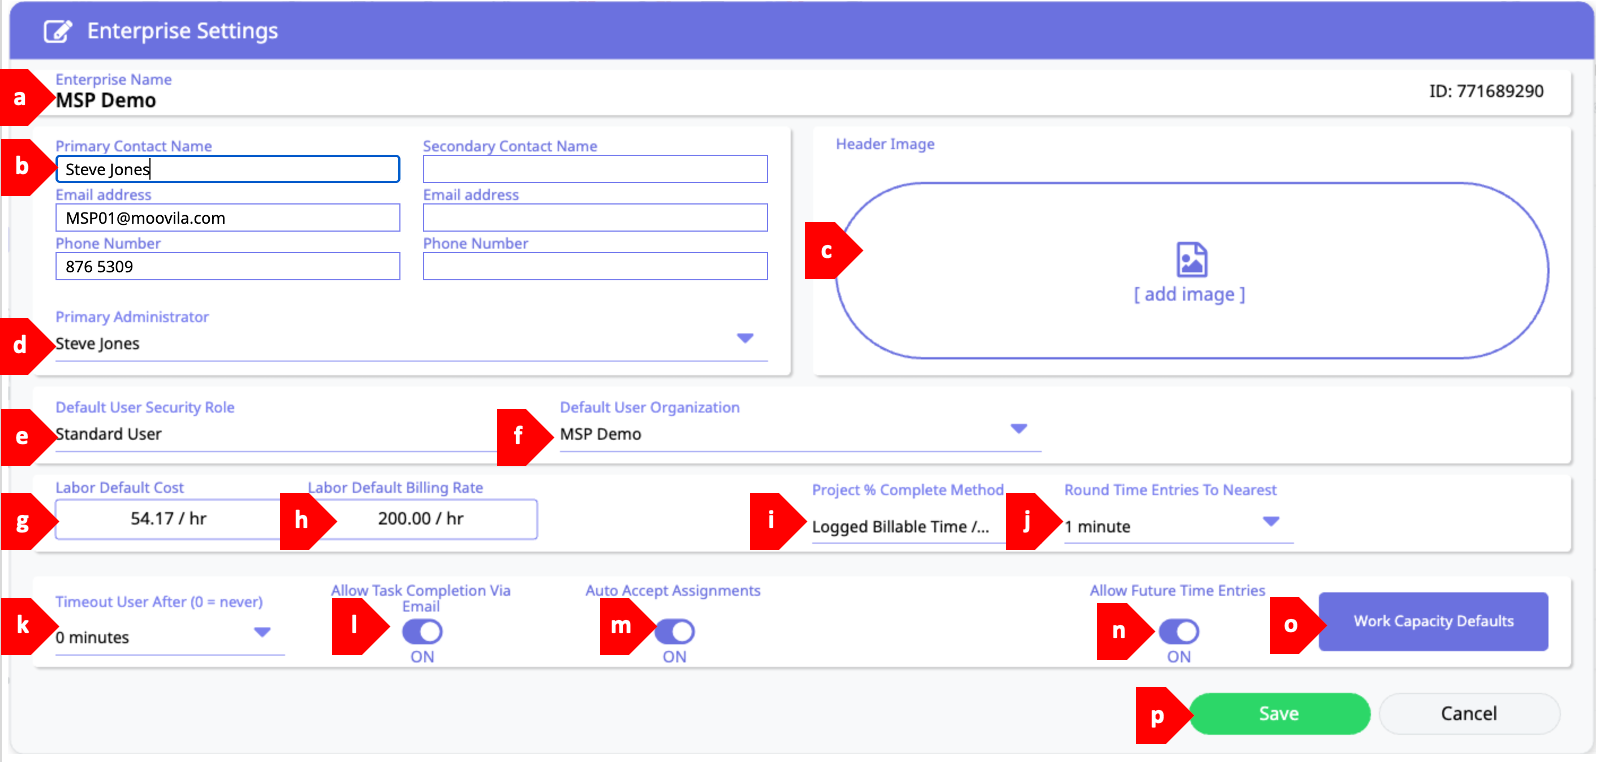Click the Primary Contact Name field
This screenshot has width=1600, height=762.
click(228, 169)
